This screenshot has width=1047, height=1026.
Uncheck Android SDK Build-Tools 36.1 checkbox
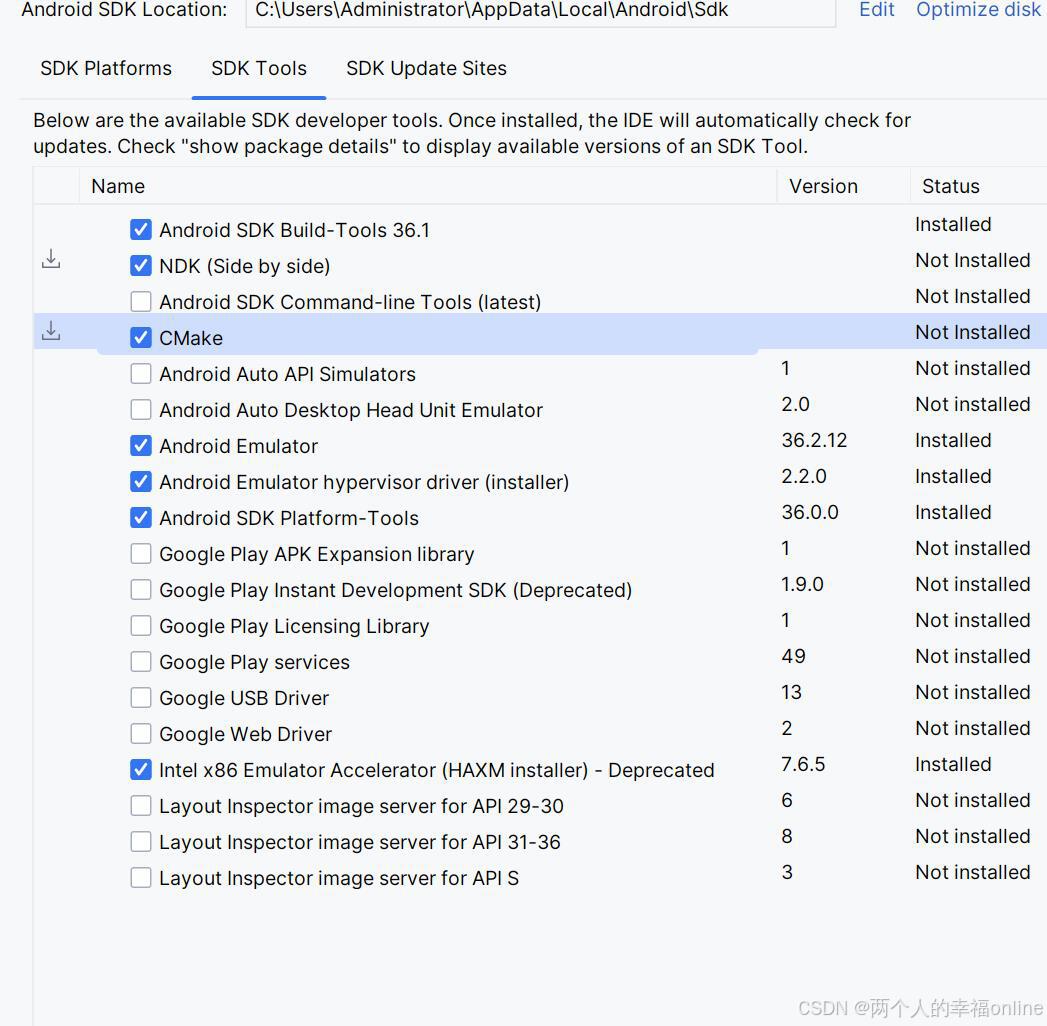tap(141, 230)
